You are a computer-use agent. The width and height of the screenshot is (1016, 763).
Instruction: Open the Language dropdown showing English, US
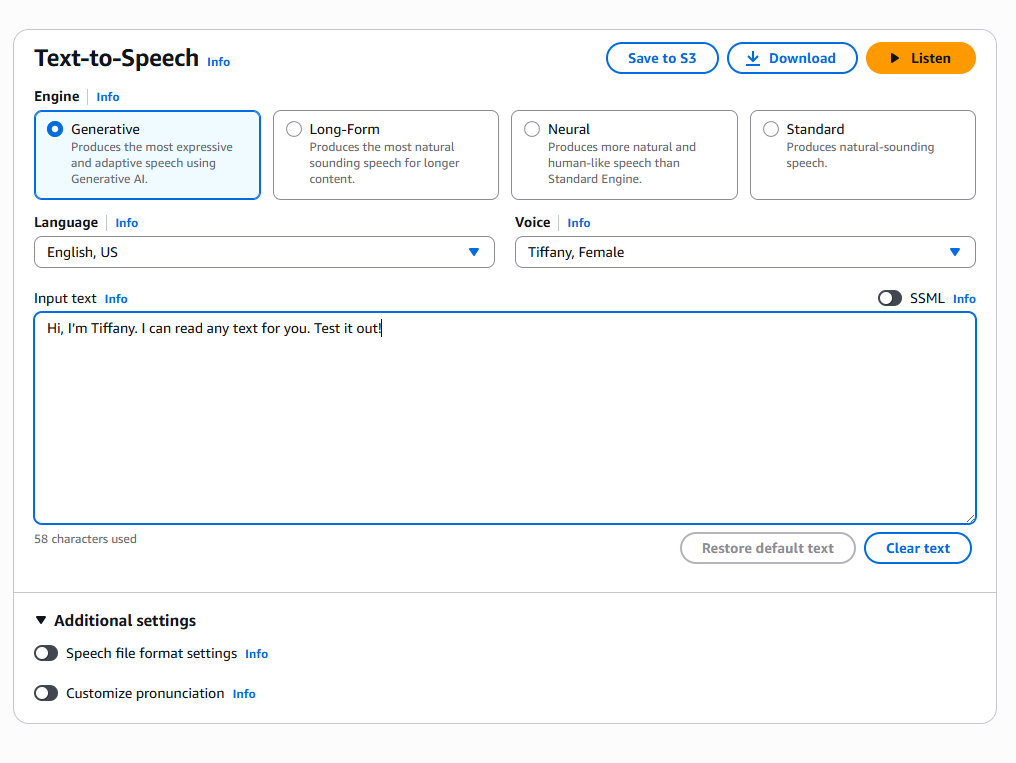264,252
